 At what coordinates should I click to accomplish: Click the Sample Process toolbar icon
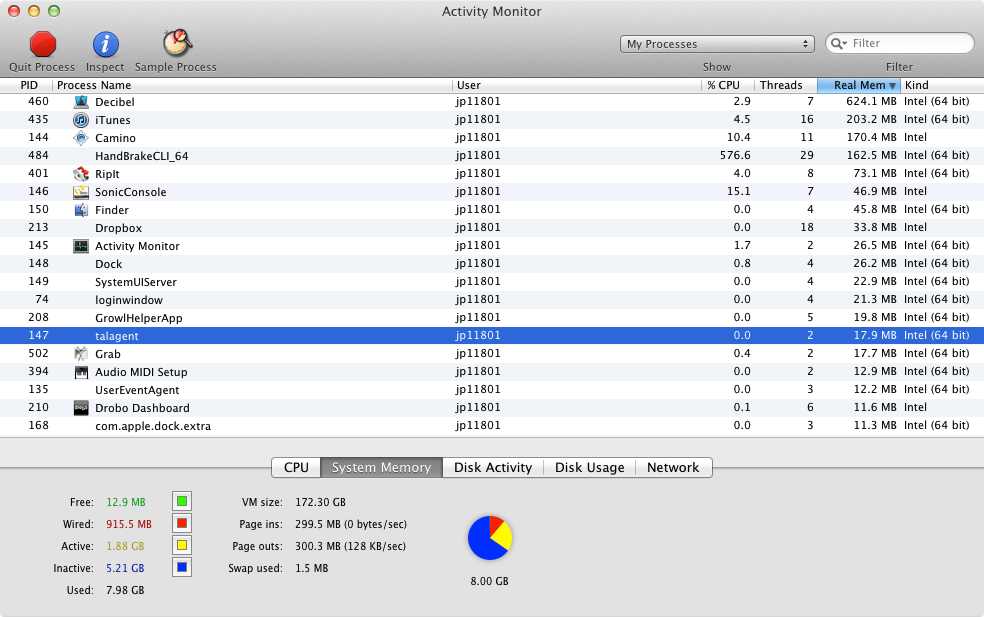[x=176, y=44]
